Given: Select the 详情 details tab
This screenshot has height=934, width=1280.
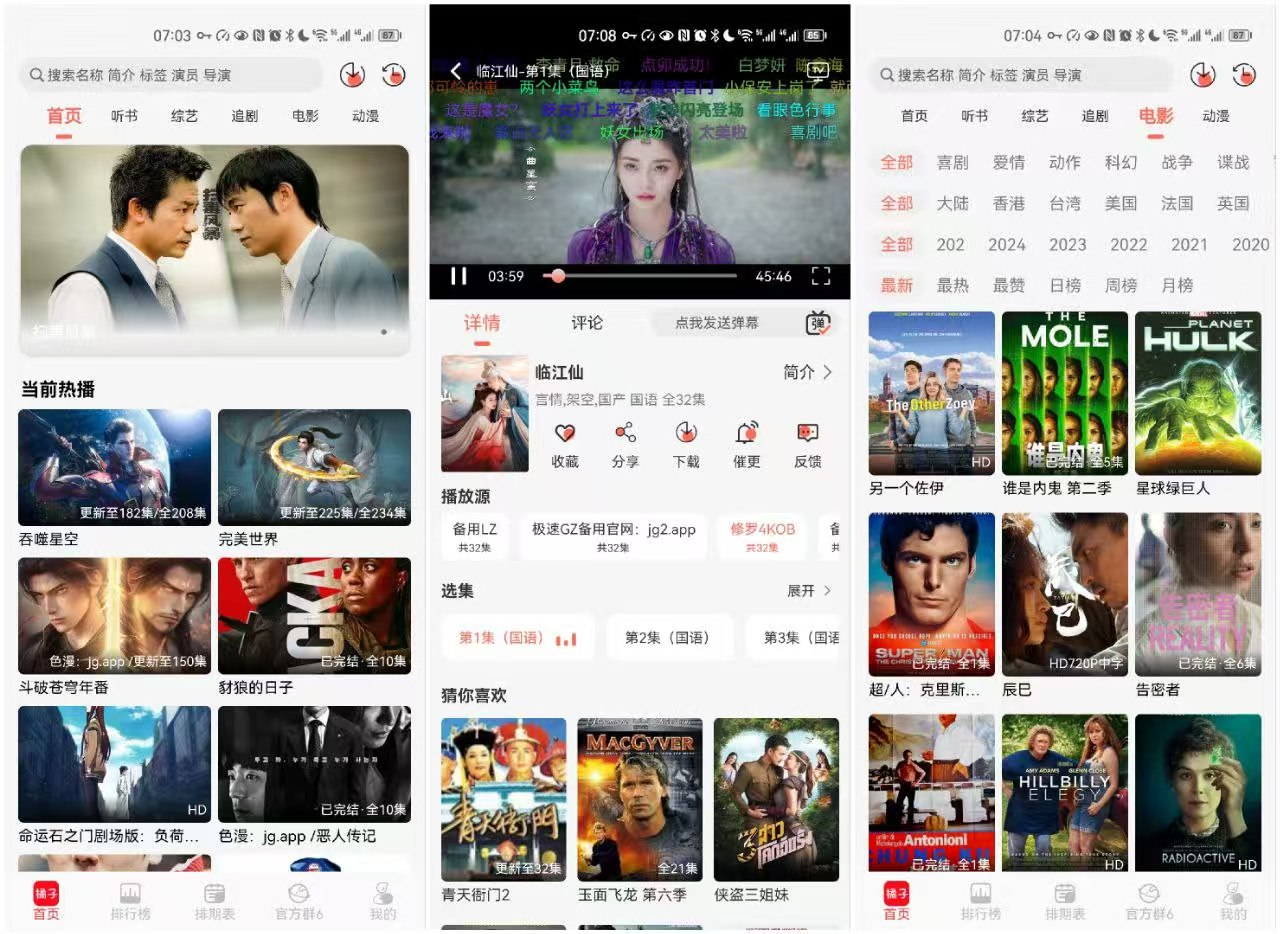Looking at the screenshot, I should click(482, 323).
